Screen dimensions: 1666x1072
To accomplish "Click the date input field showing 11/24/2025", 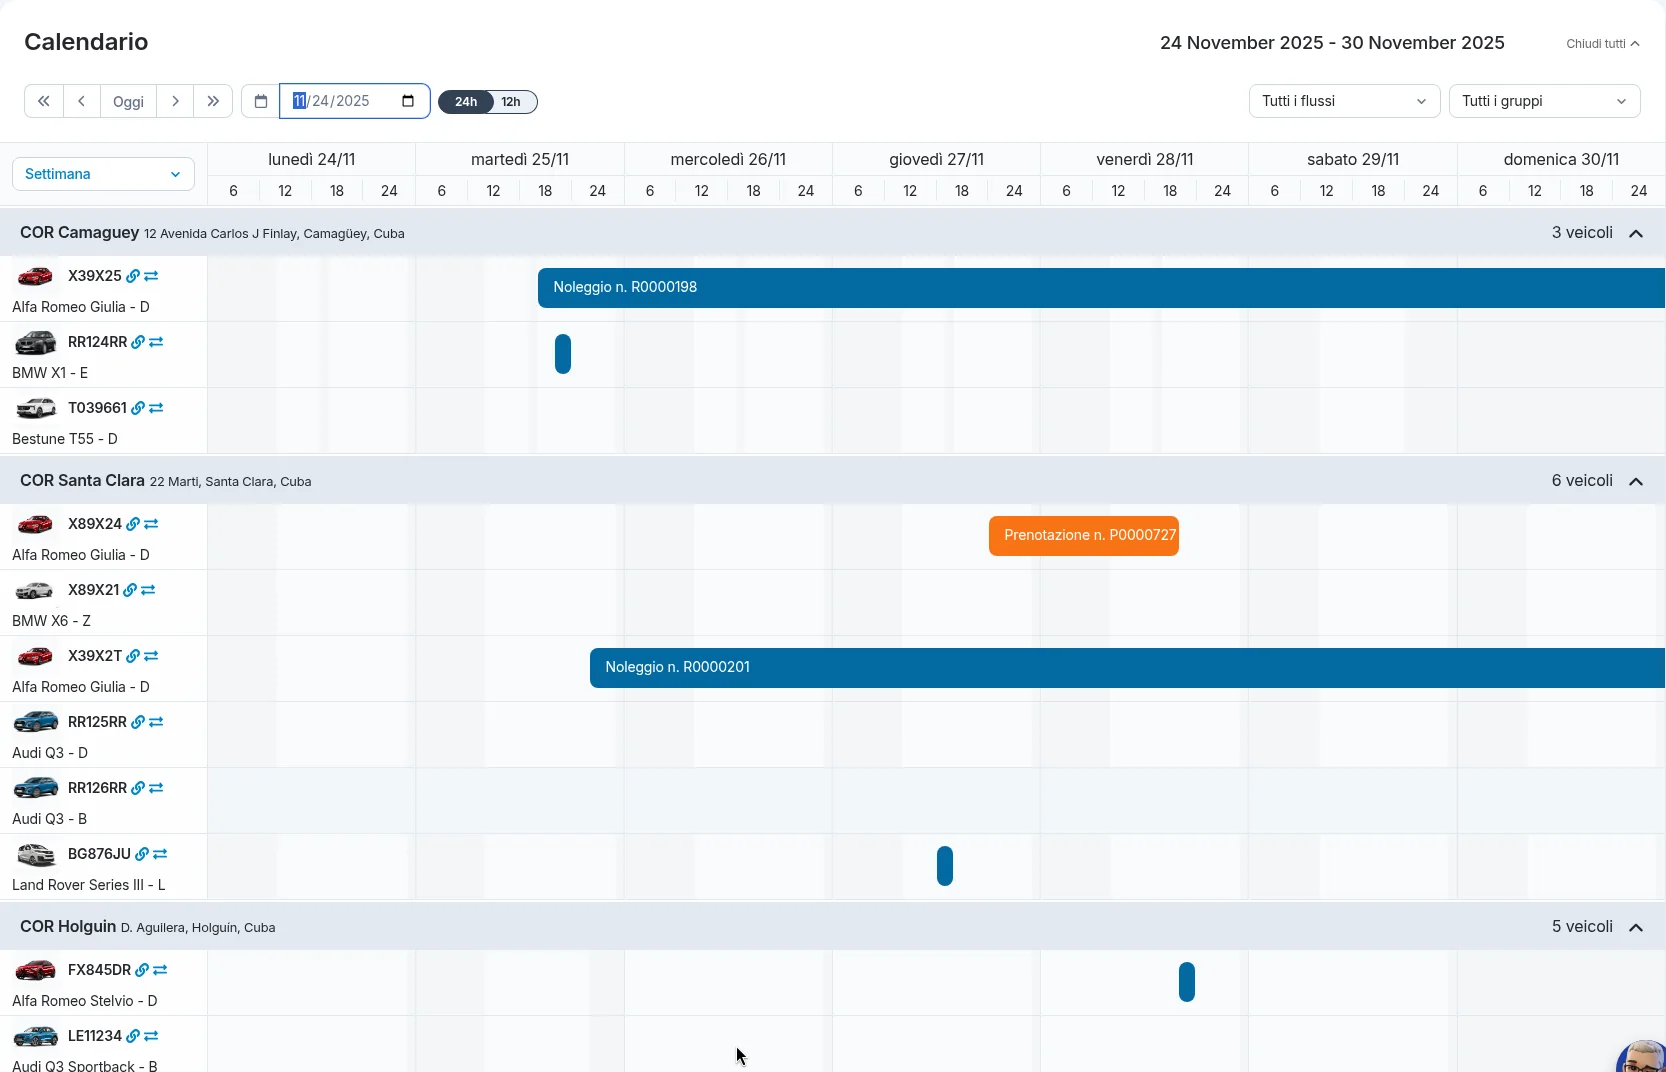I will coord(355,101).
